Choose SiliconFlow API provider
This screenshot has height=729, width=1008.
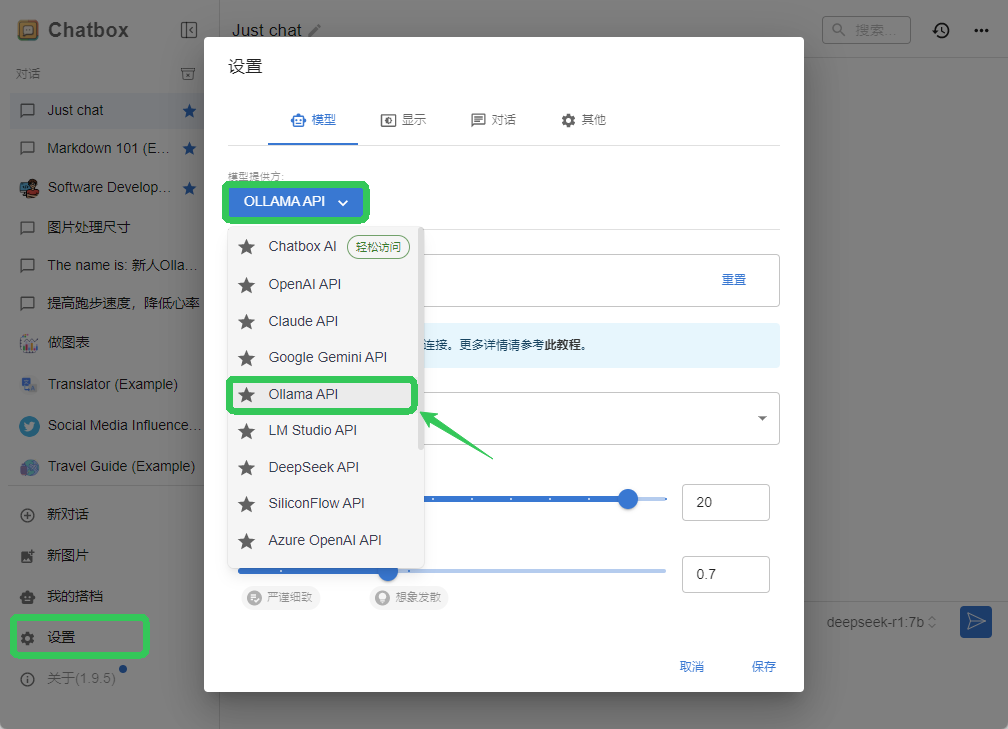[x=323, y=503]
